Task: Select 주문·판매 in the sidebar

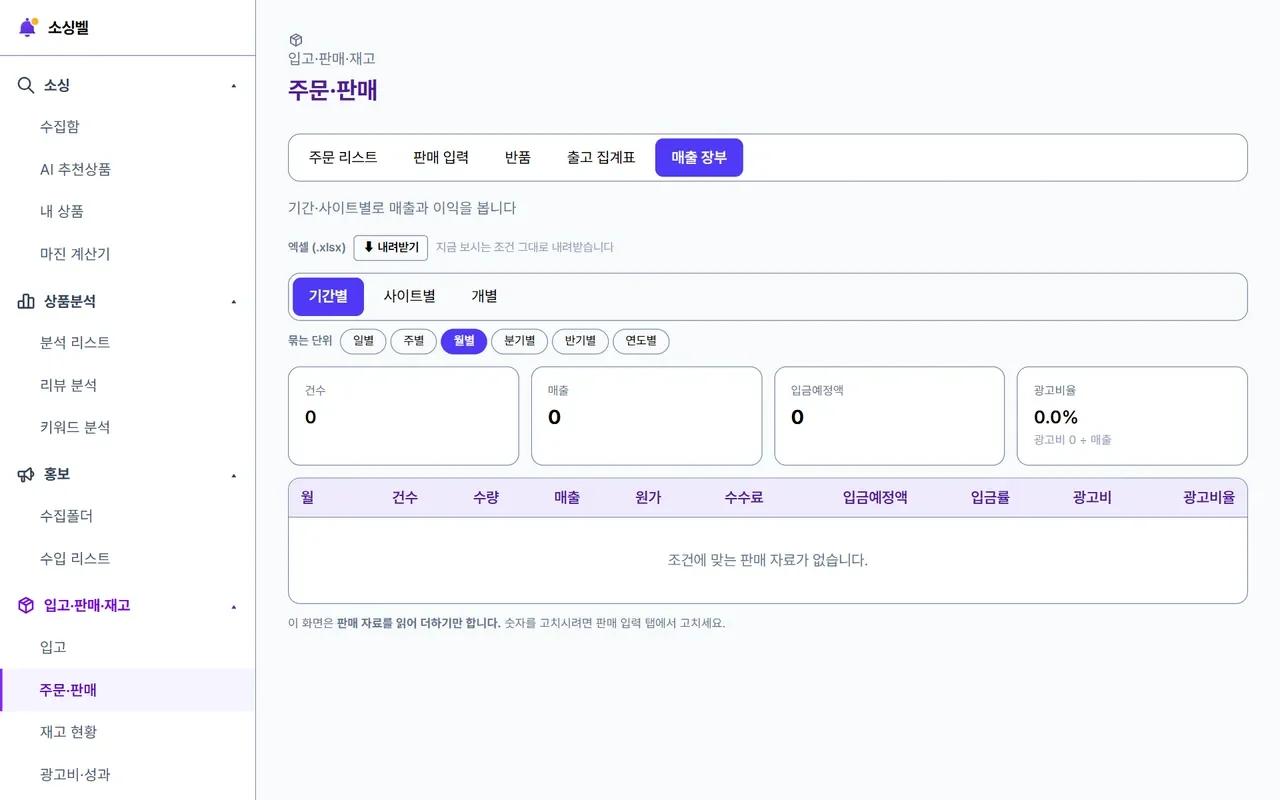Action: pyautogui.click(x=128, y=690)
